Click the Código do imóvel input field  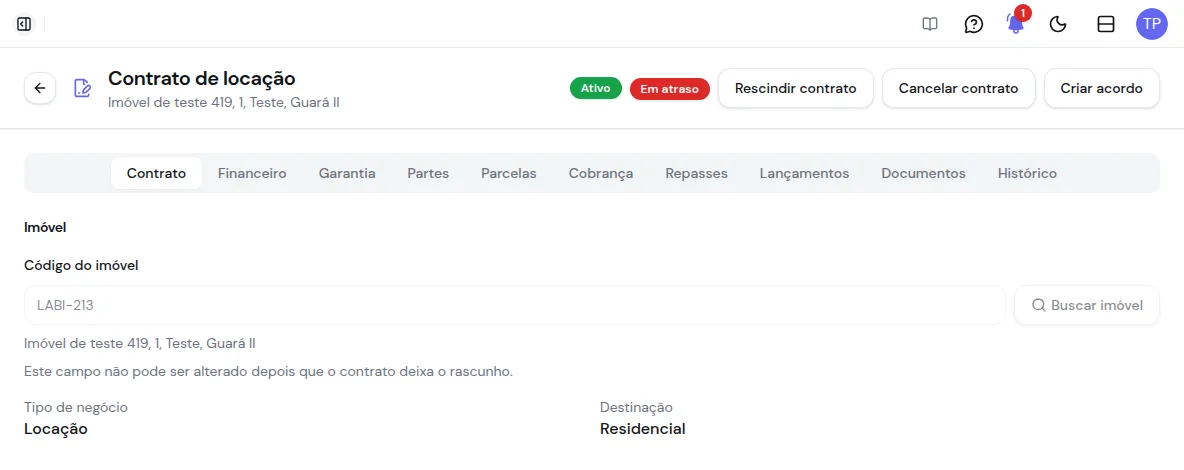pos(515,305)
